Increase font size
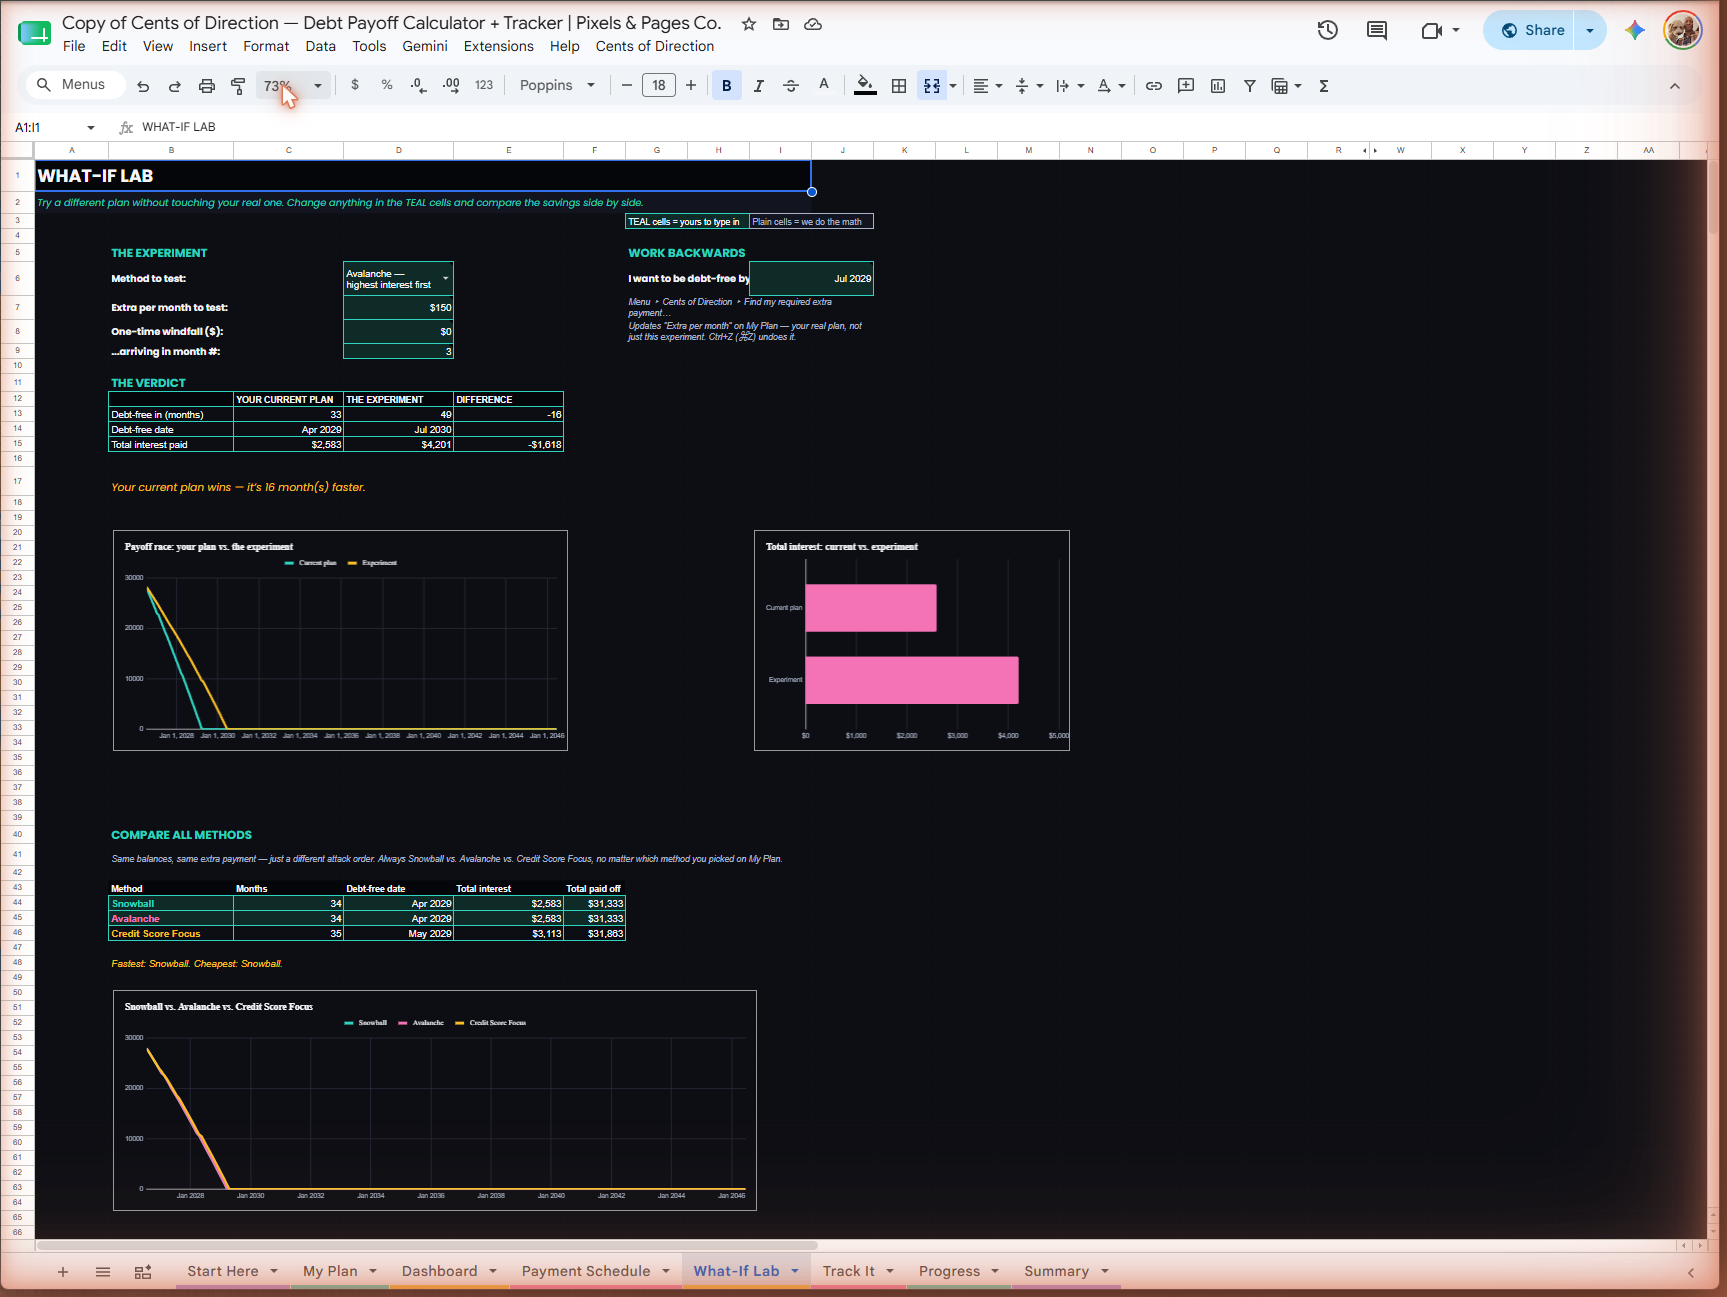Screen dimensions: 1727x1297 pos(691,86)
